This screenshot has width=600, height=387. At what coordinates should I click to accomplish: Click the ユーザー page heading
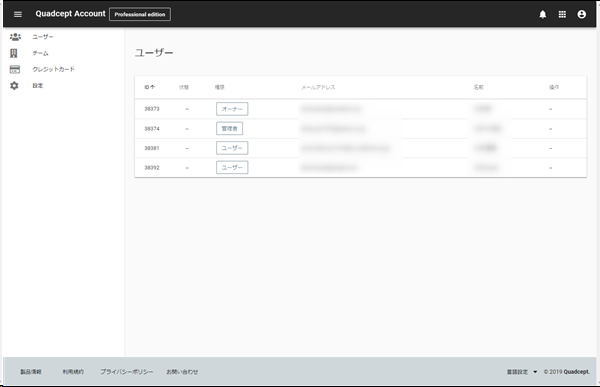154,52
